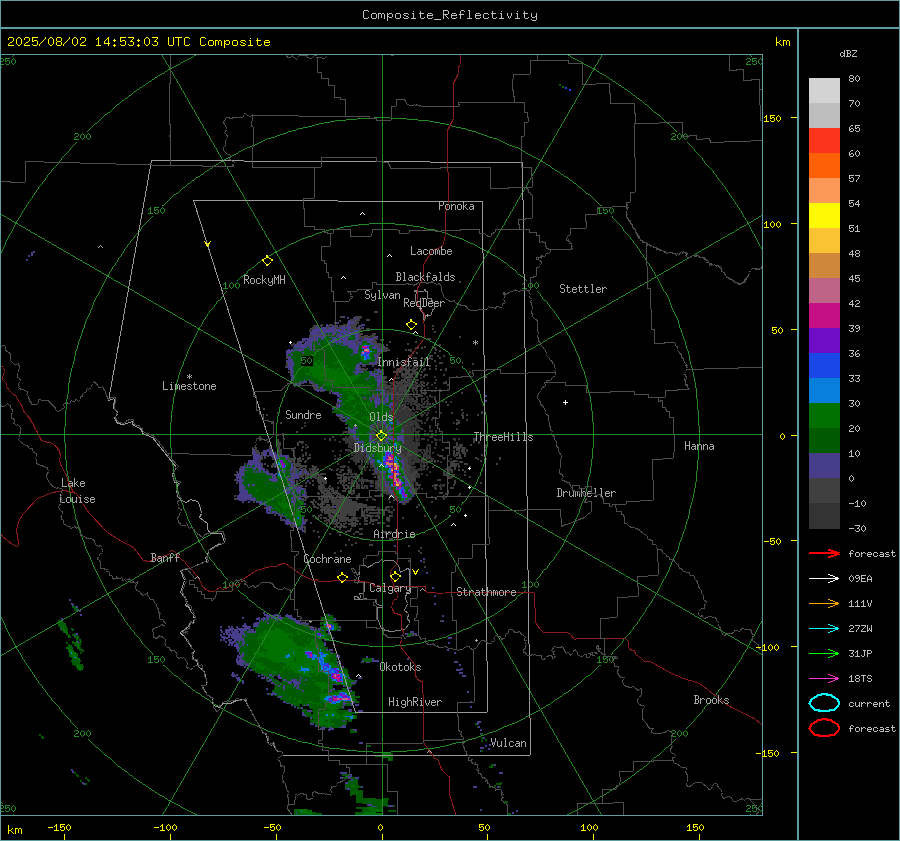
Task: Click the Limestone map label
Action: point(189,386)
